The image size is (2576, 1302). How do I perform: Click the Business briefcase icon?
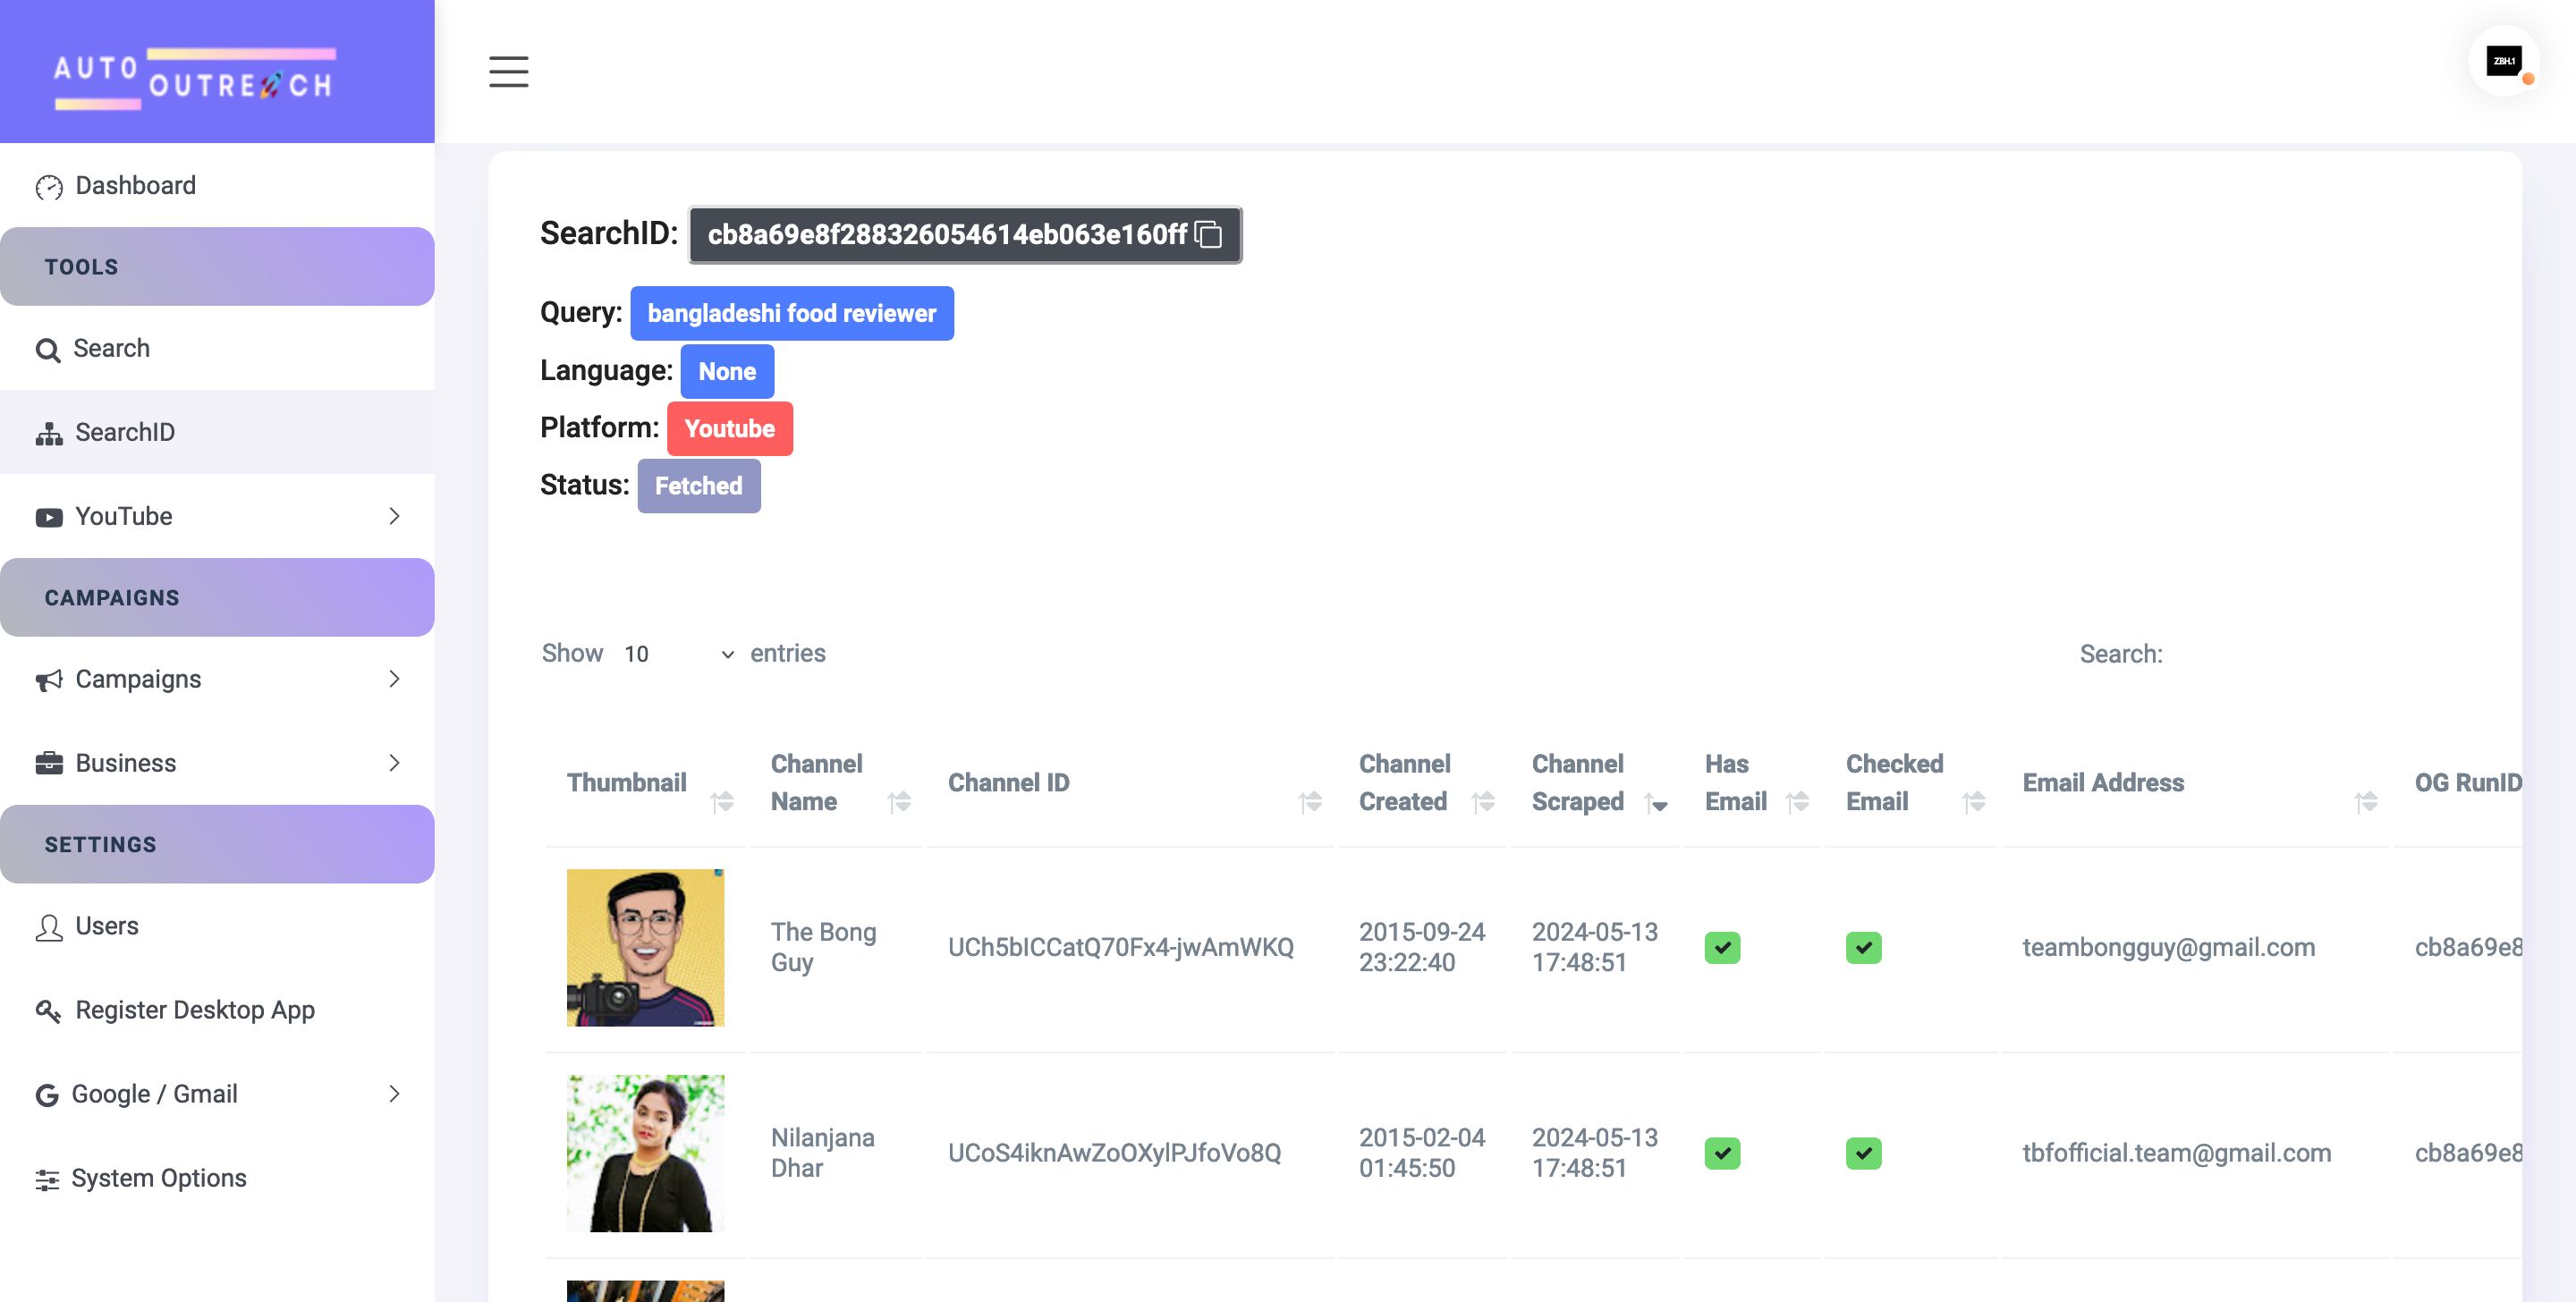tap(48, 764)
